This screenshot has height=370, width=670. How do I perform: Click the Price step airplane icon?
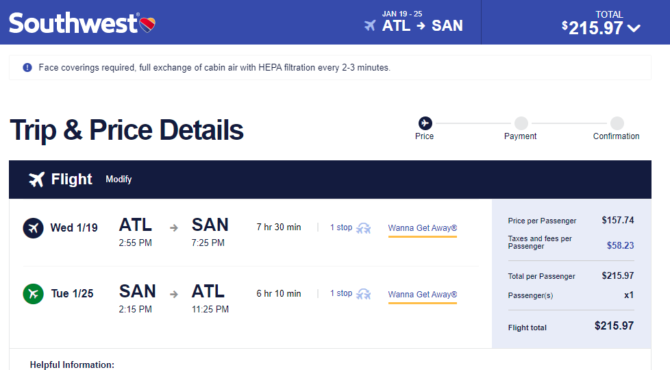click(425, 123)
